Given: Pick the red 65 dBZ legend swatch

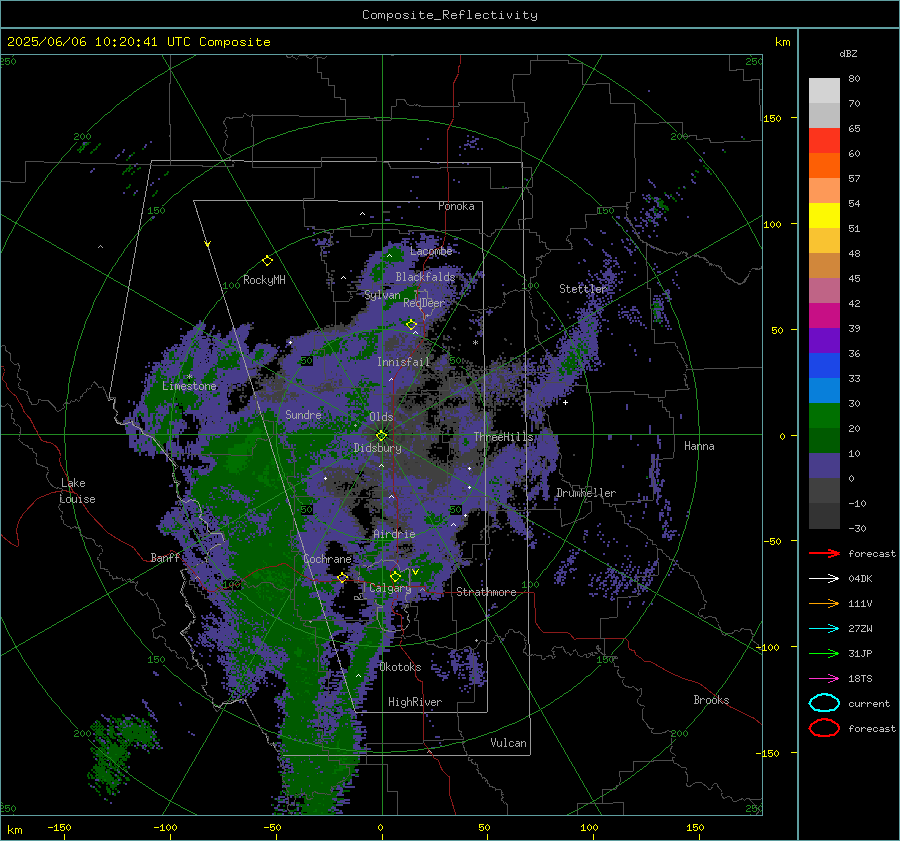Looking at the screenshot, I should pos(824,141).
